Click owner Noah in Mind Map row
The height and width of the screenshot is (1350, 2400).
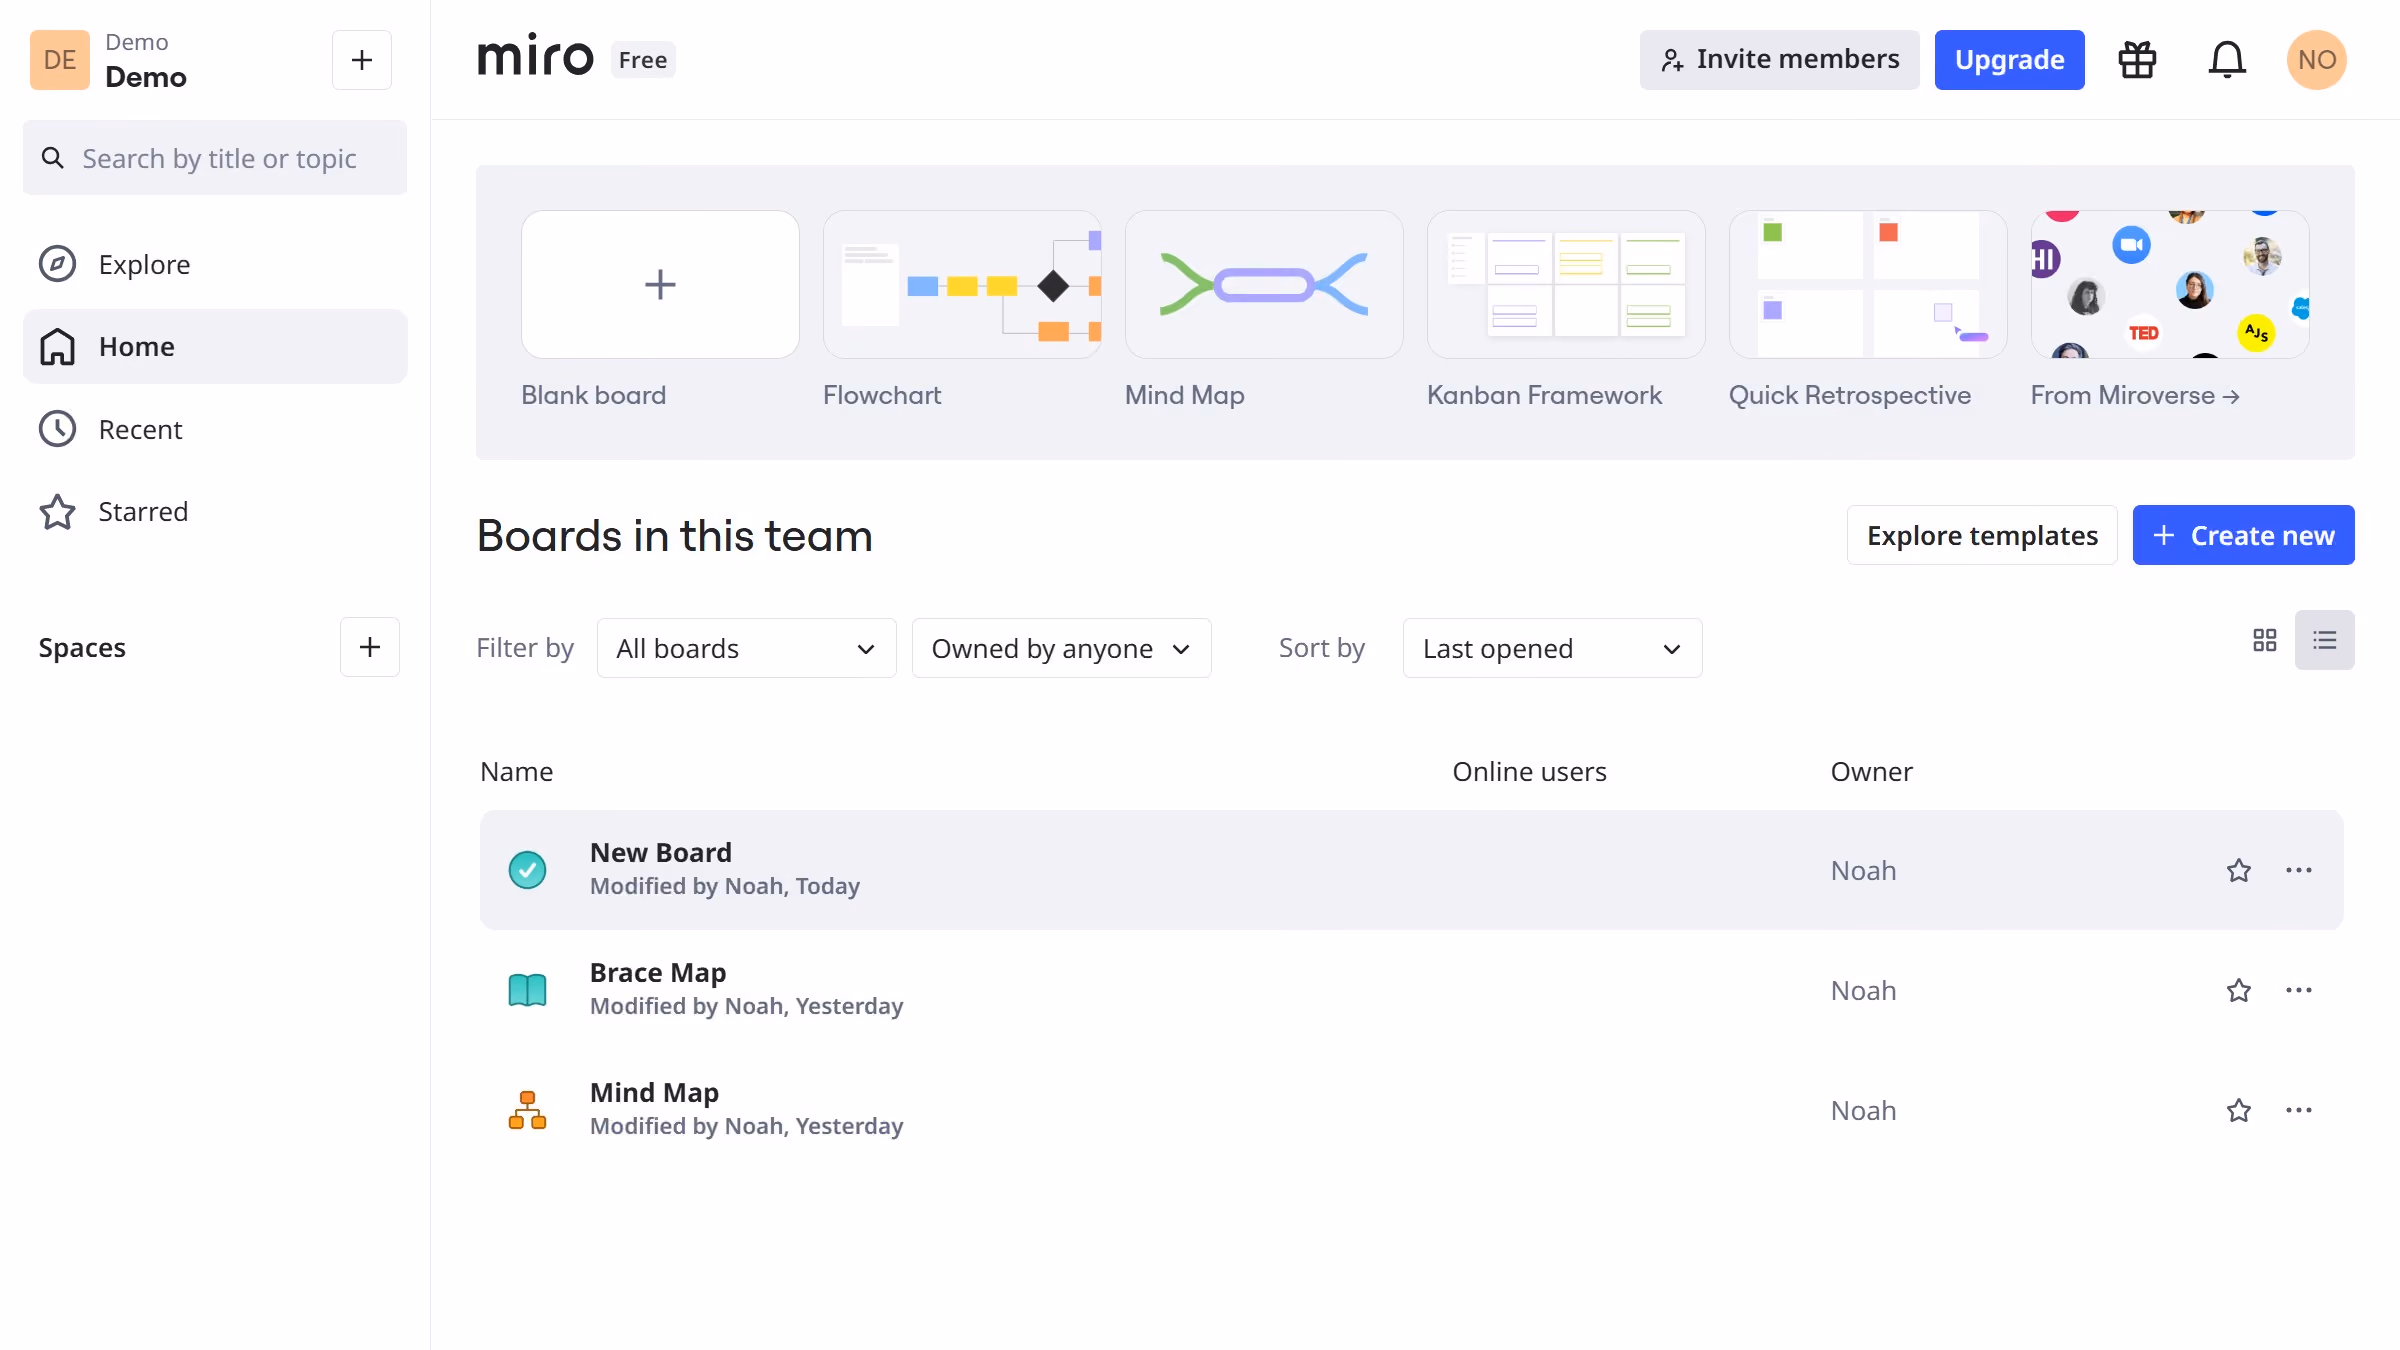[x=1863, y=1110]
